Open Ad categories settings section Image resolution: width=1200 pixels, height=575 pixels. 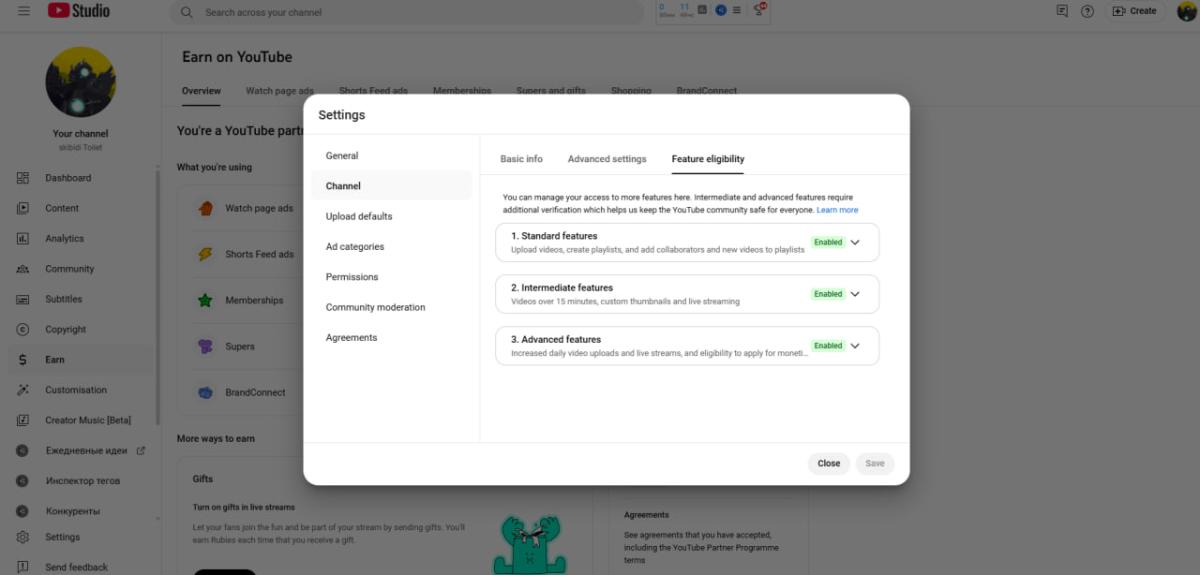[x=391, y=247]
